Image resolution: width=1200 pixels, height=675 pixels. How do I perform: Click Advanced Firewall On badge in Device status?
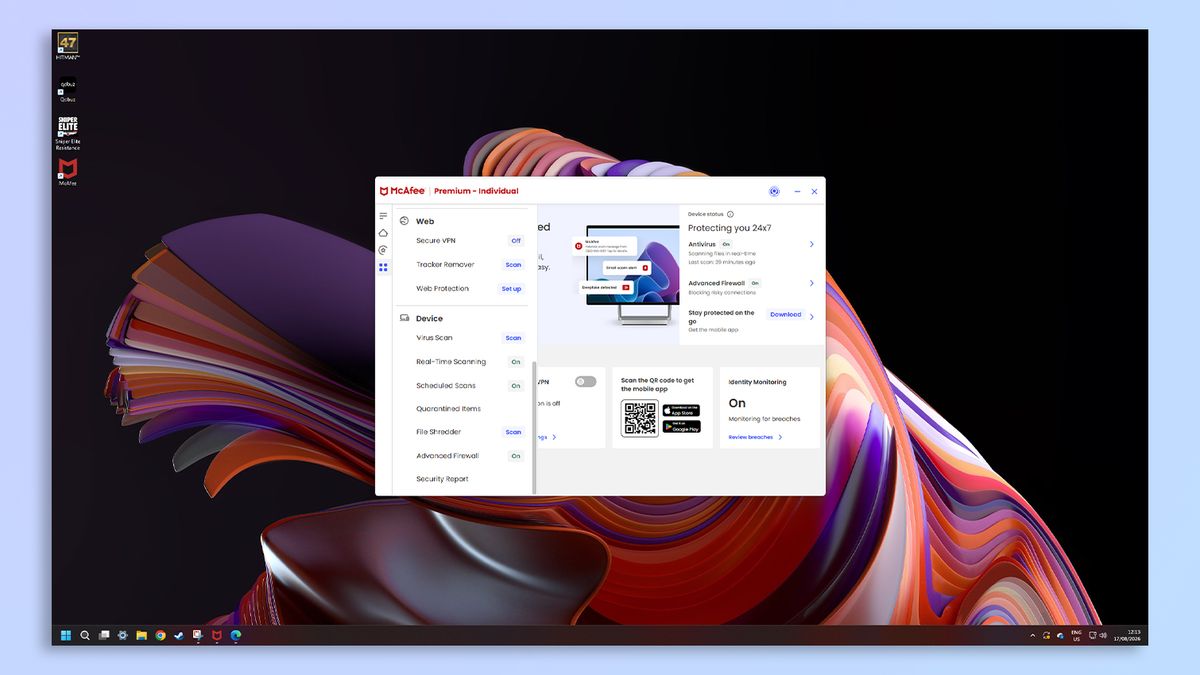coord(755,283)
